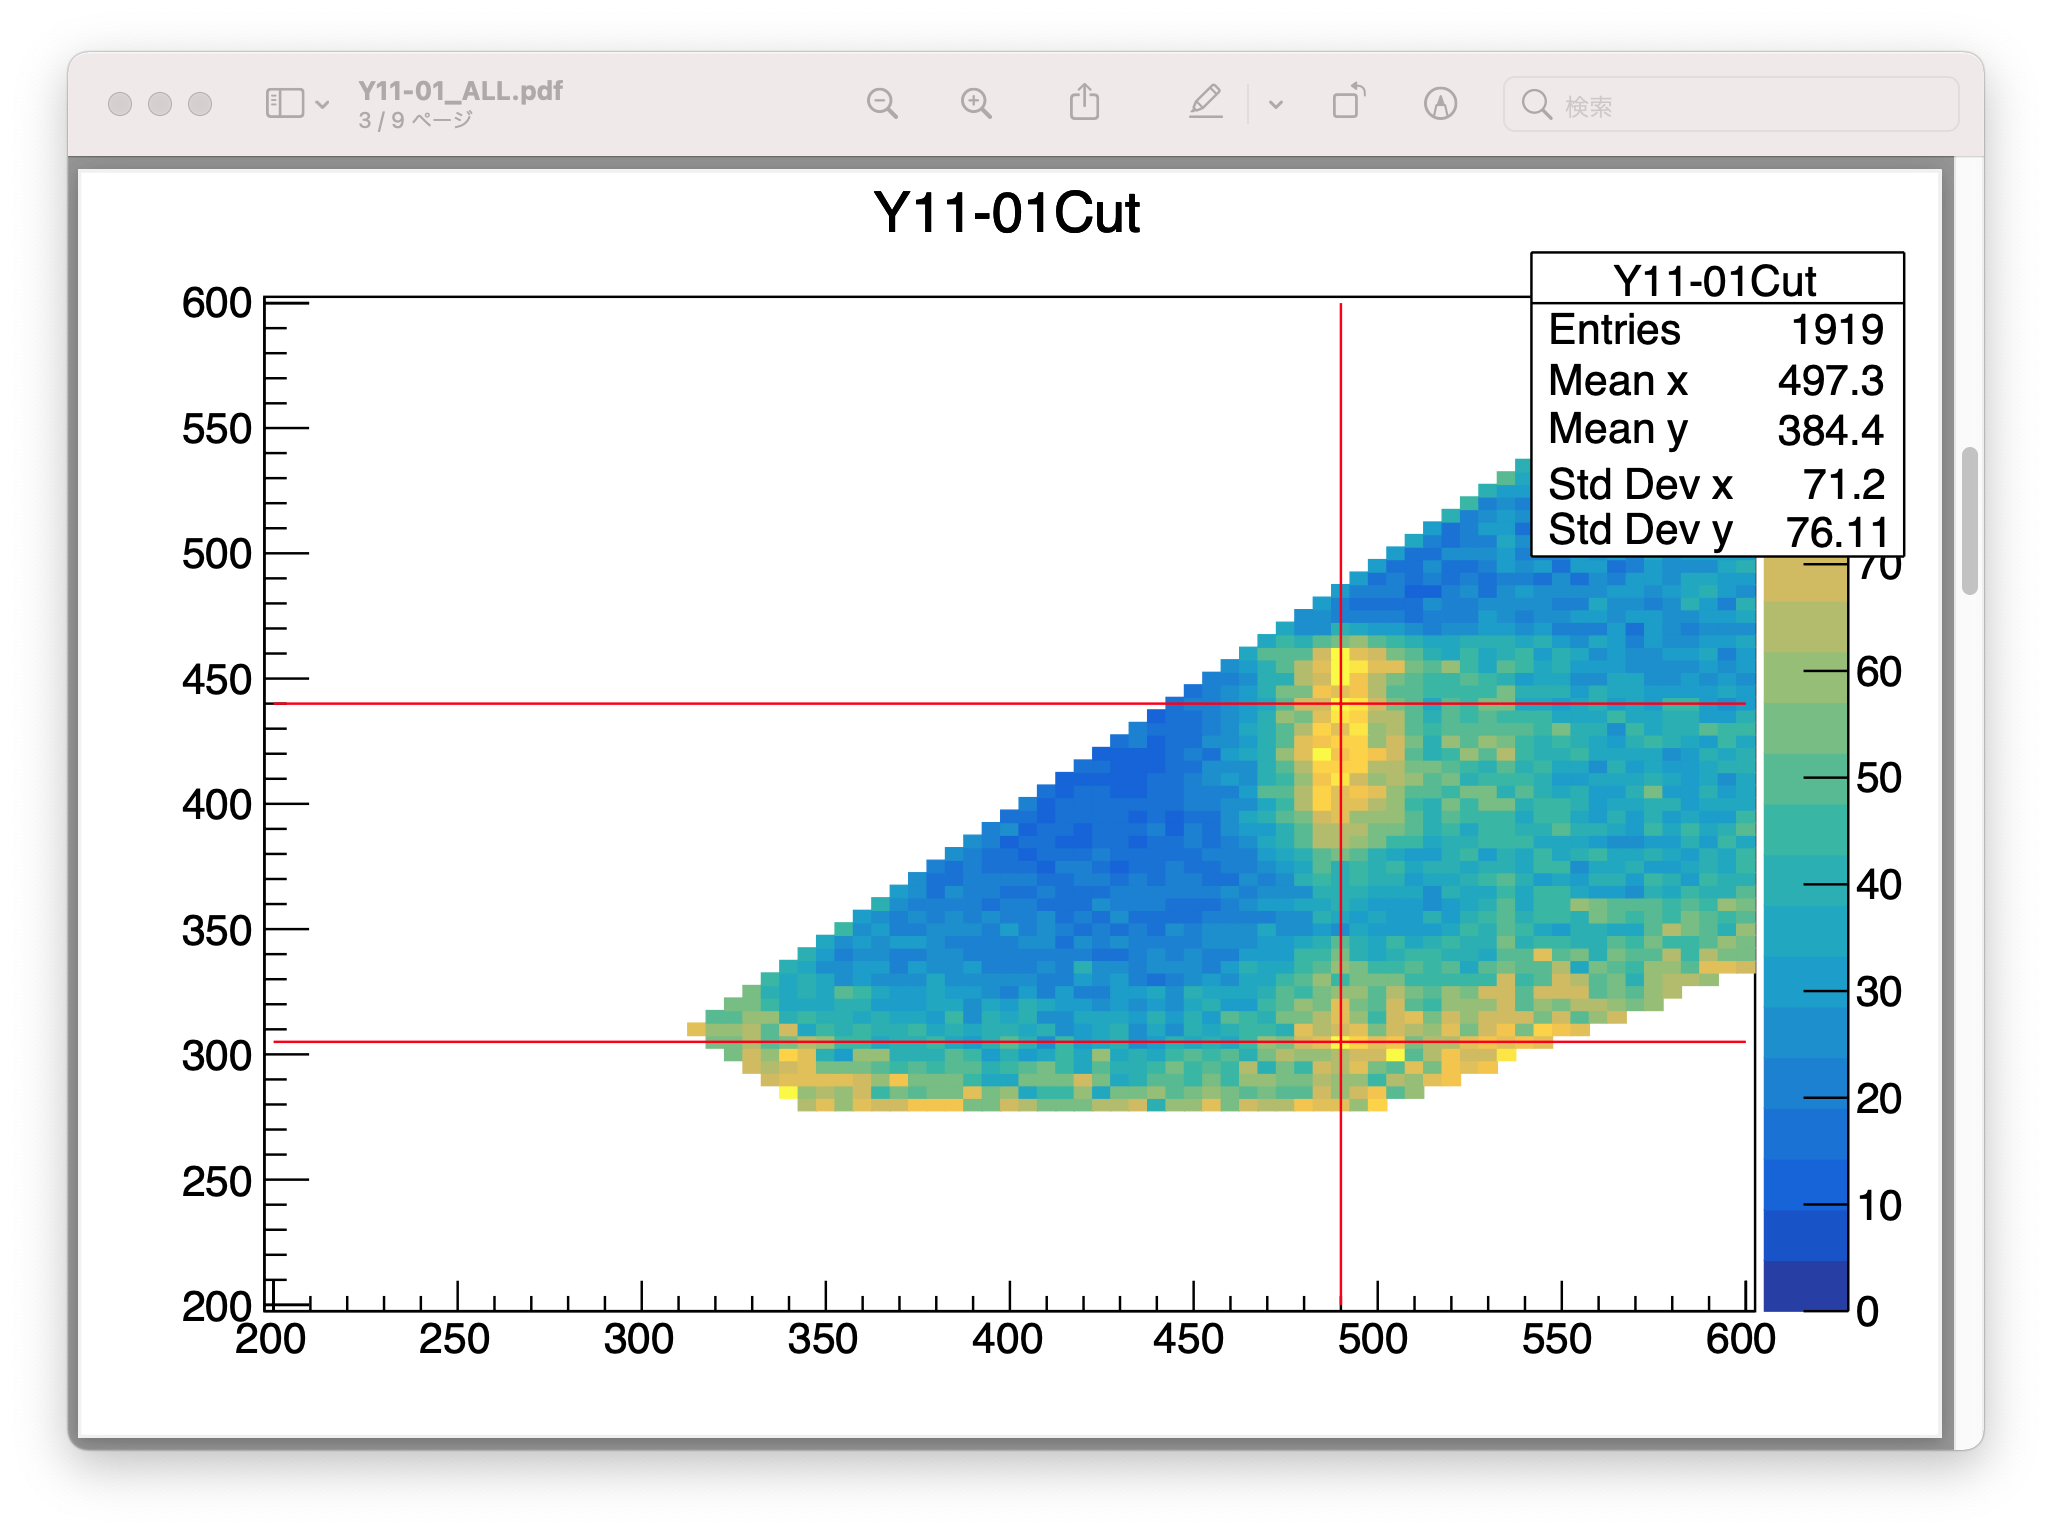Open the share menu icon
The width and height of the screenshot is (2052, 1534).
1084,102
